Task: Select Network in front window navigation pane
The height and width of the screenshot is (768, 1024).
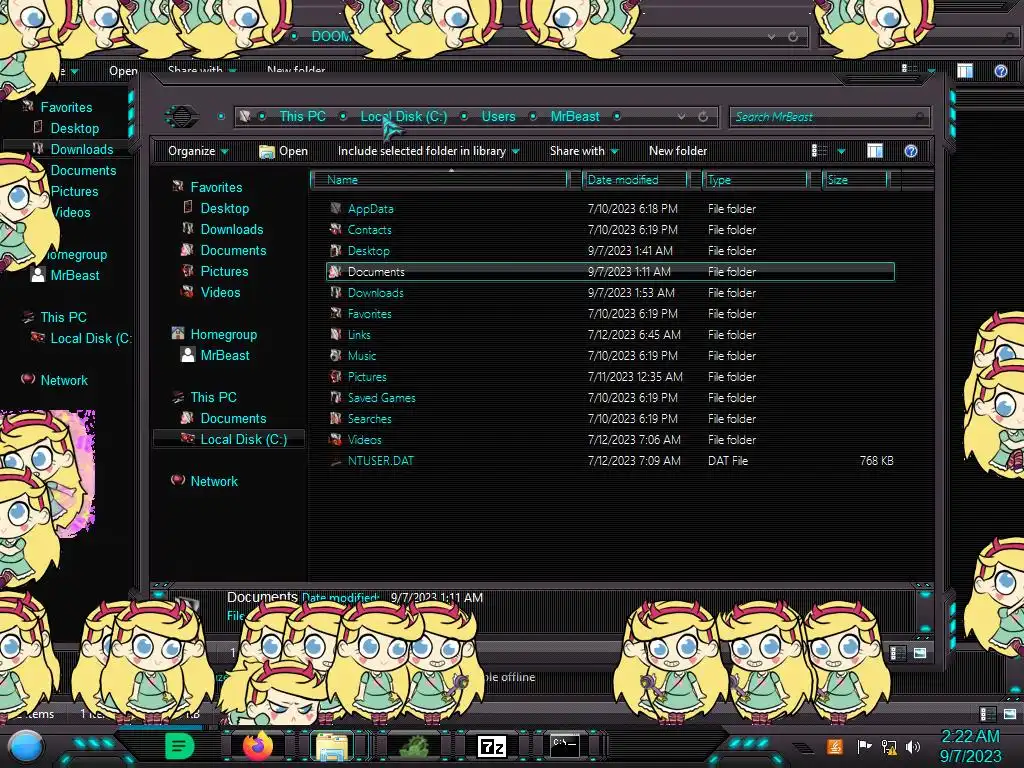Action: 214,481
